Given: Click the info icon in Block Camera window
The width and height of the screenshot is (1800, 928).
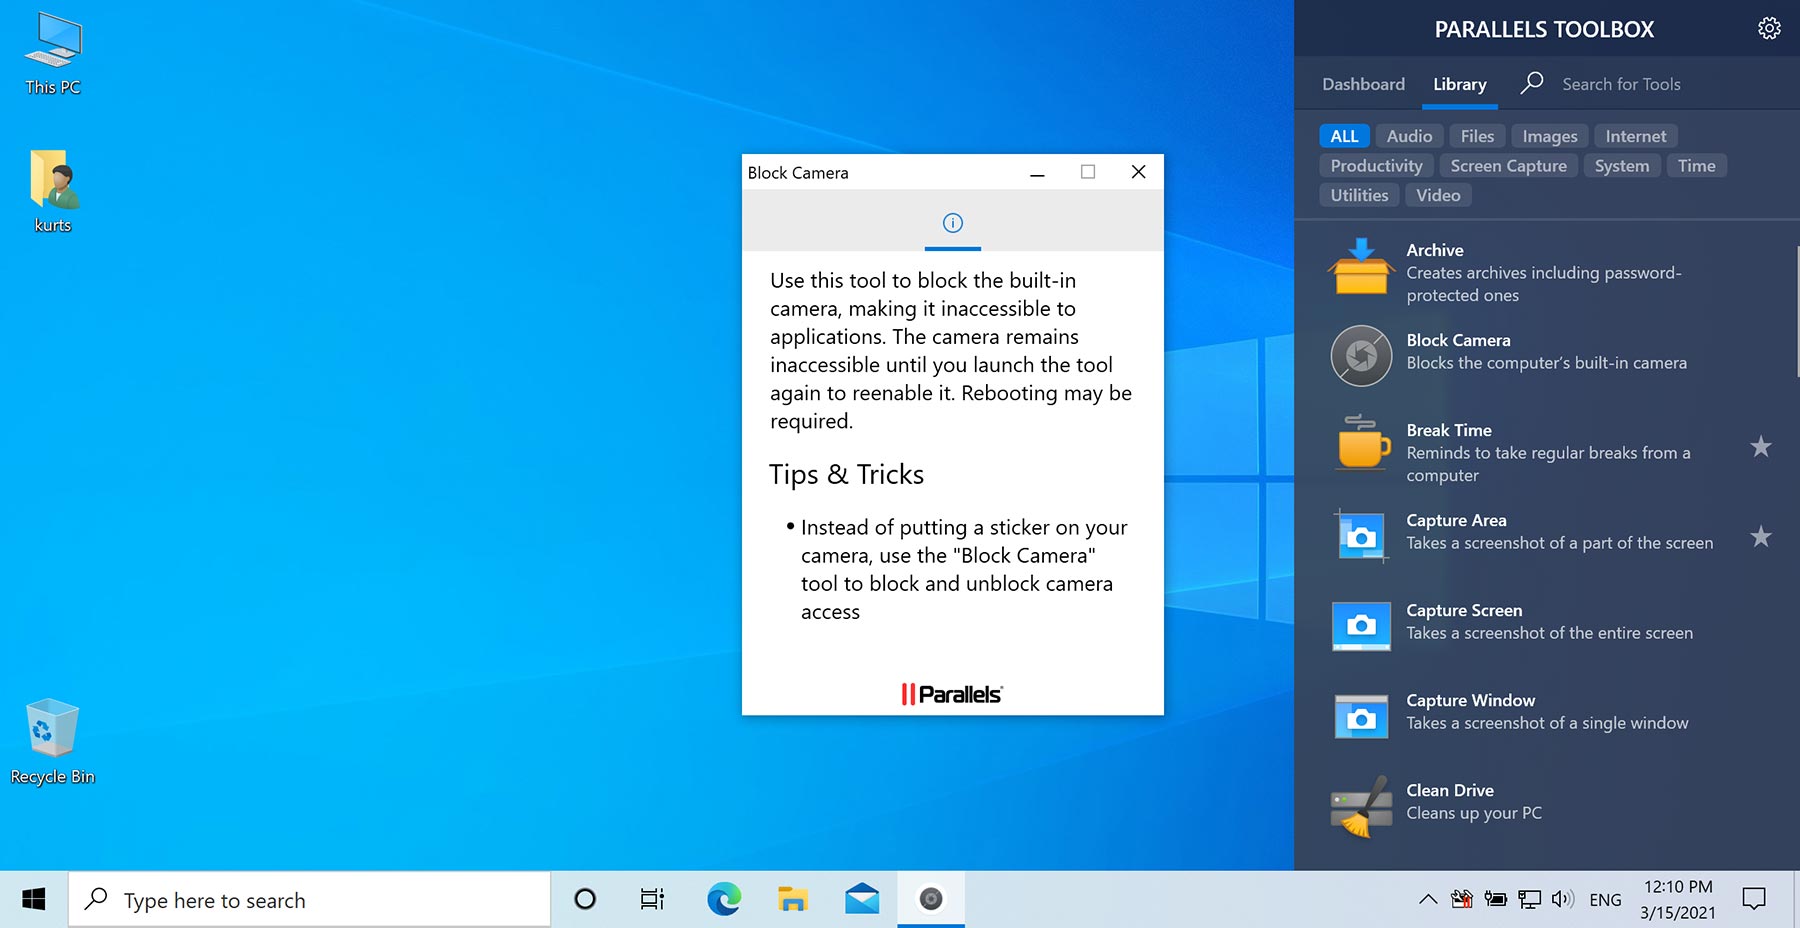Looking at the screenshot, I should point(951,224).
